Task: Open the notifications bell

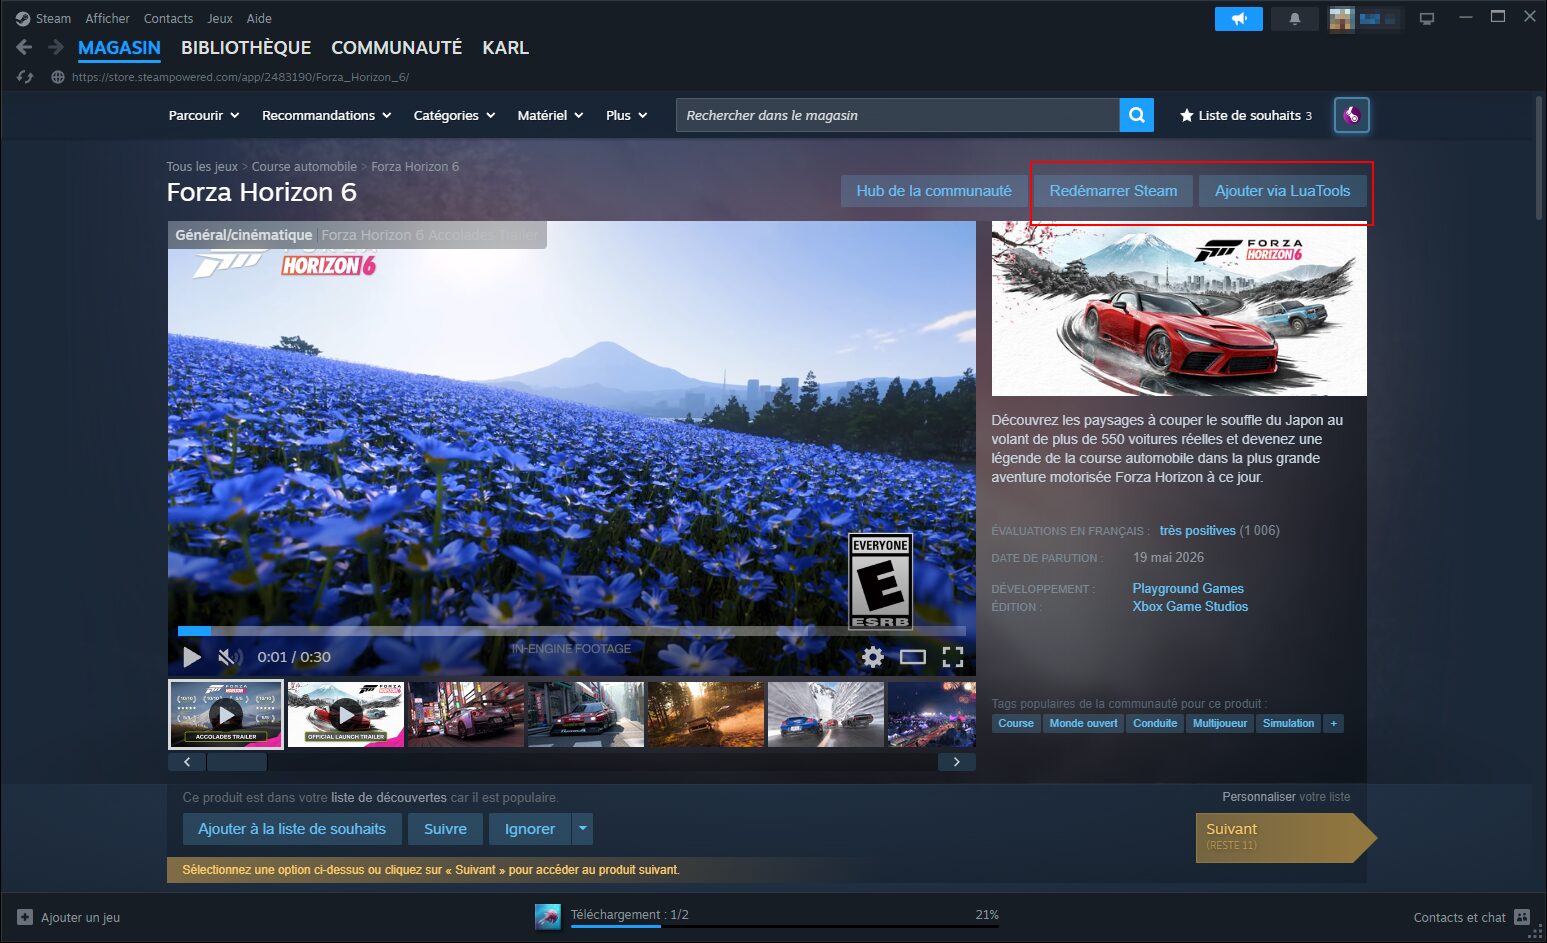Action: [1295, 18]
